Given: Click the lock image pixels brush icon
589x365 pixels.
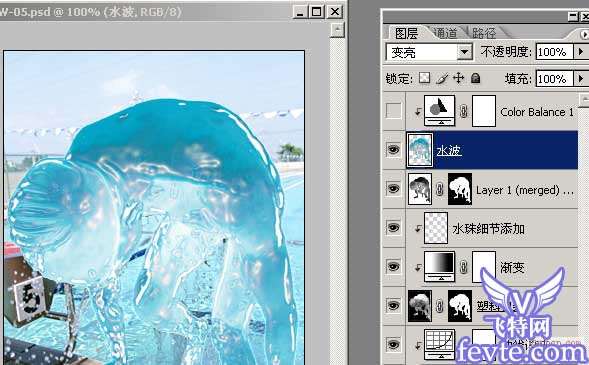Looking at the screenshot, I should coord(442,78).
